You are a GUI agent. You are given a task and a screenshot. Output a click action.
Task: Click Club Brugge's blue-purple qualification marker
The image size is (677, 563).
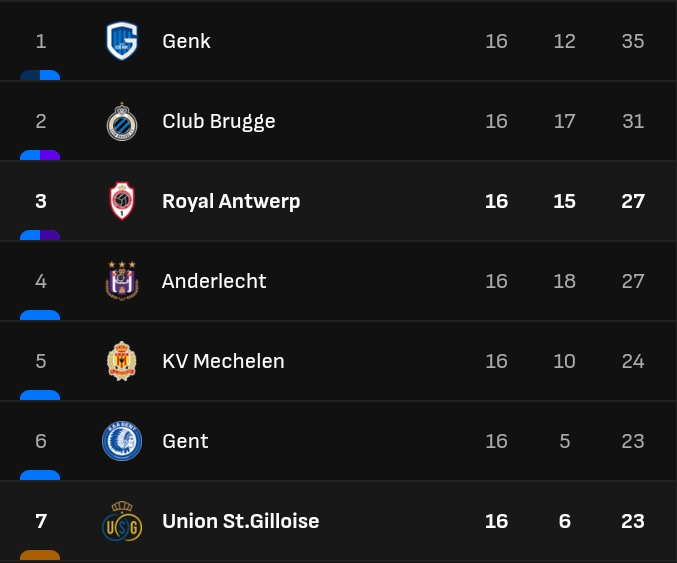point(40,155)
